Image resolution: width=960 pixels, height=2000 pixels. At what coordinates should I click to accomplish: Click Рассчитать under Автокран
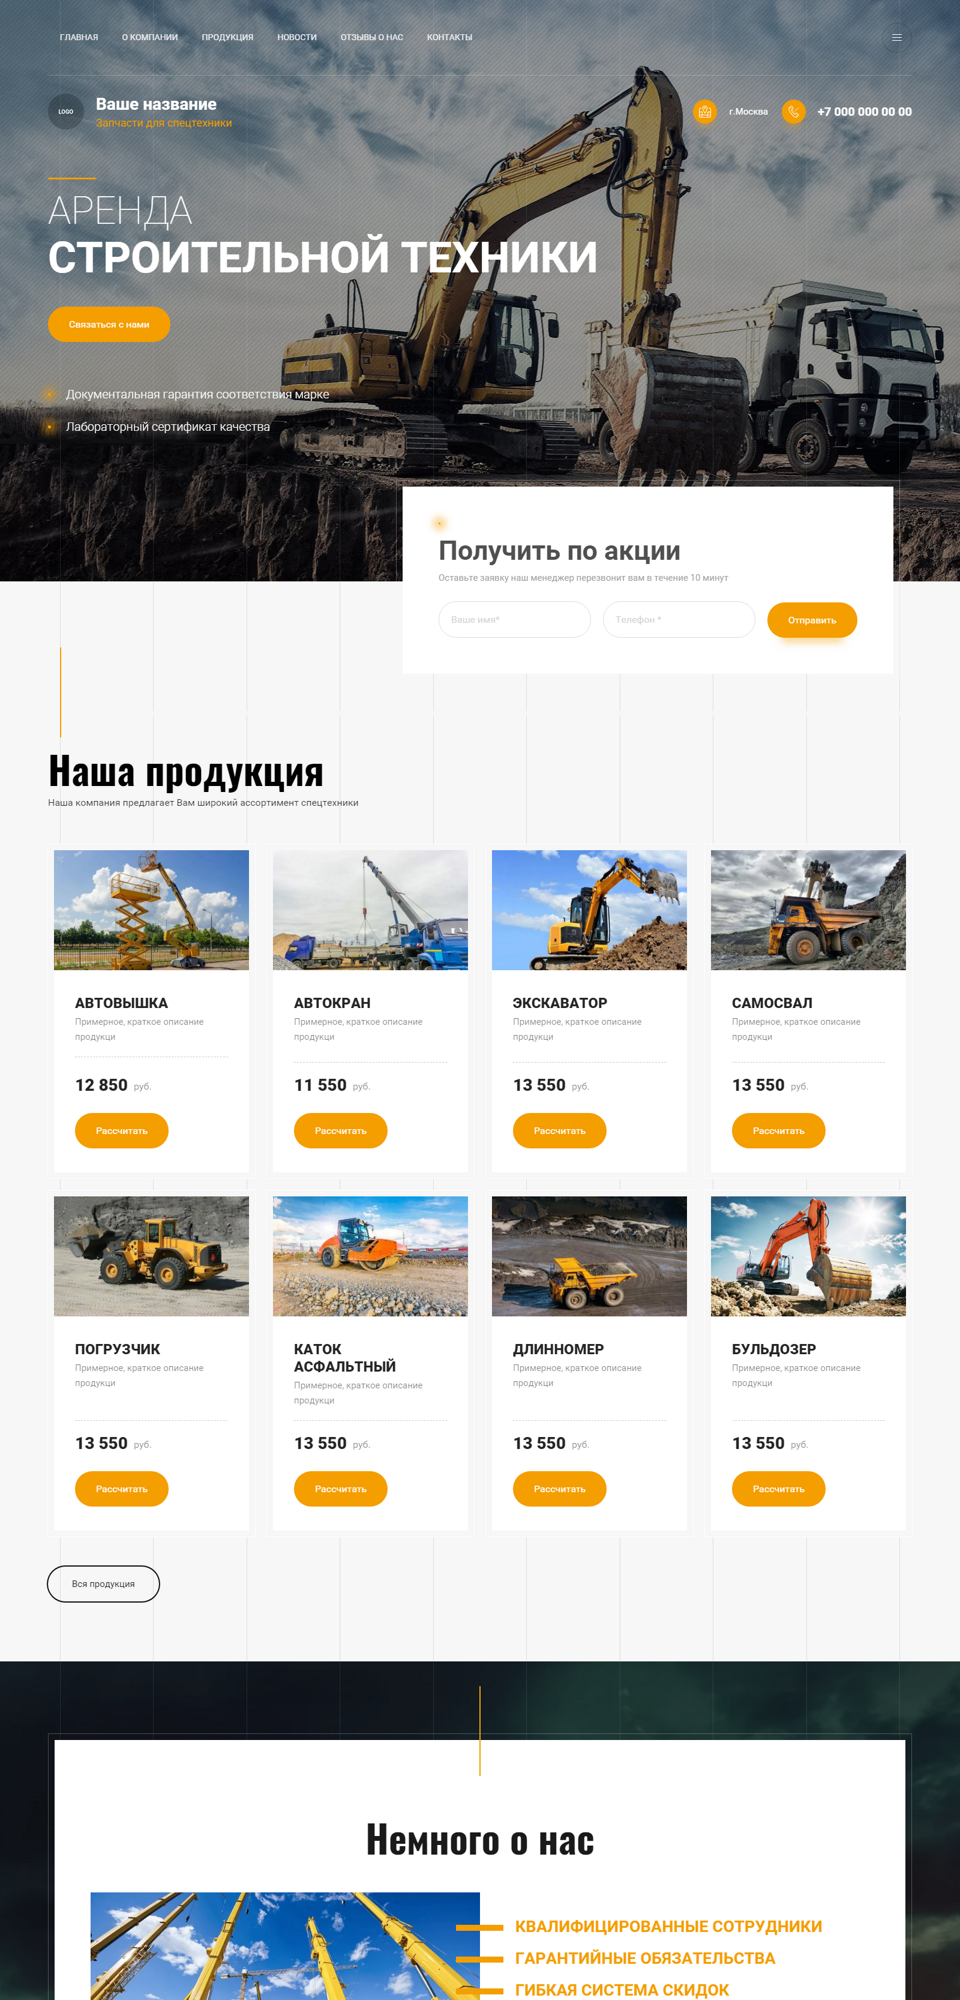coord(340,1130)
